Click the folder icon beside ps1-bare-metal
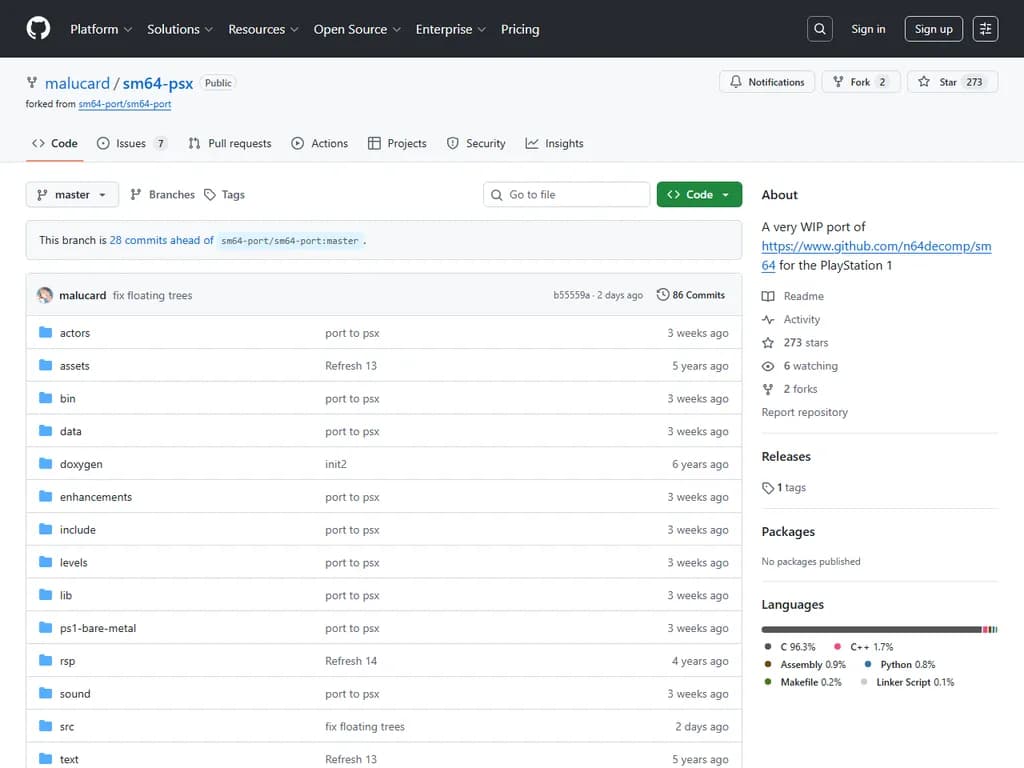This screenshot has height=768, width=1024. click(45, 628)
